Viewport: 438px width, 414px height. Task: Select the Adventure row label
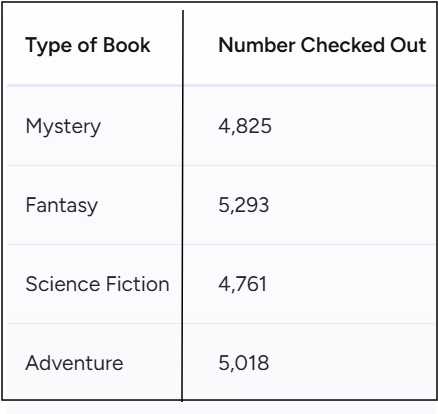coord(74,363)
